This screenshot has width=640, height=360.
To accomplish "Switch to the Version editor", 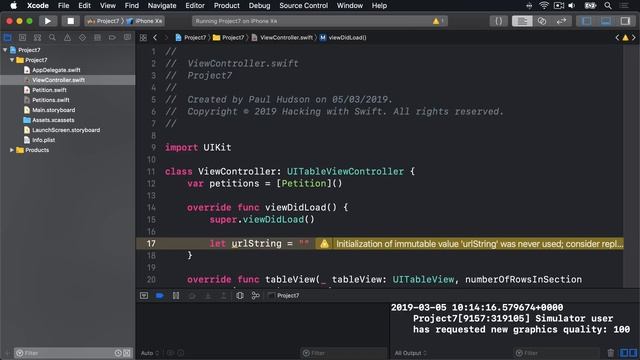I will (x=562, y=21).
